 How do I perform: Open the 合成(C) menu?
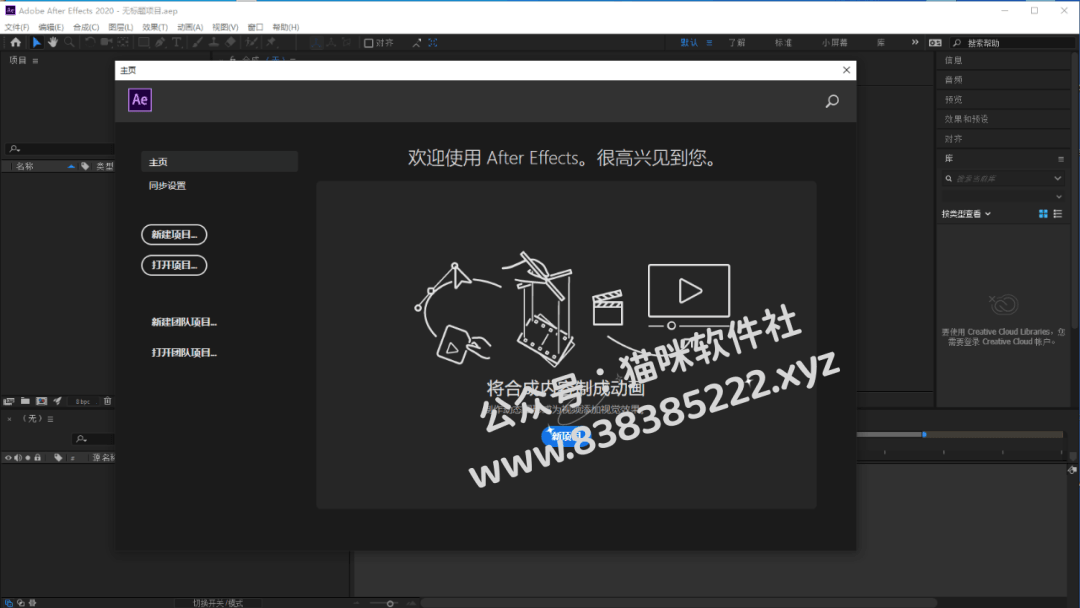coord(86,28)
